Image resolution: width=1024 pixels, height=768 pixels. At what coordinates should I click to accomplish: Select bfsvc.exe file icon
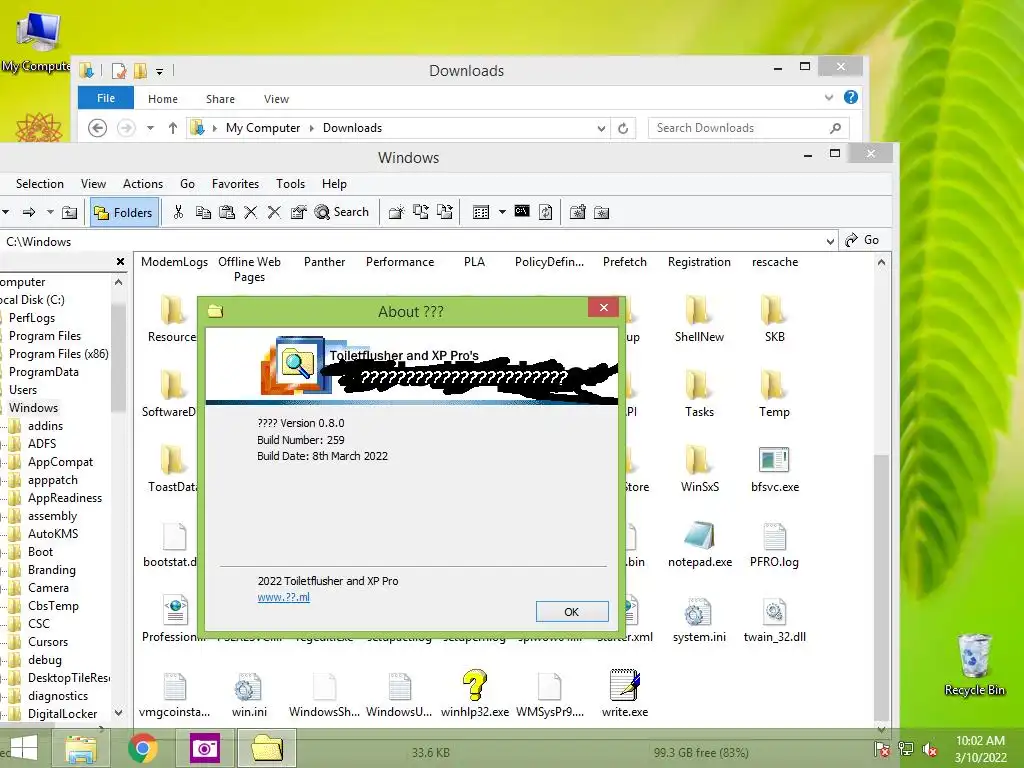click(774, 460)
